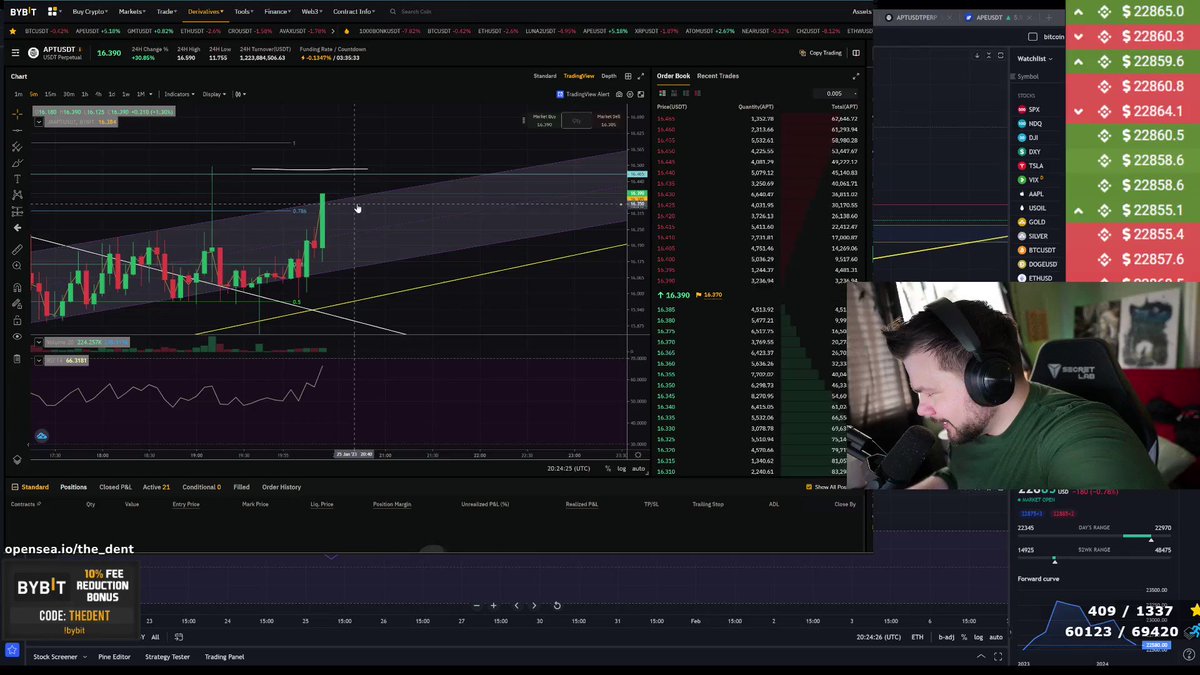Screen dimensions: 1200x675
Task: Click the reset chart view icon on background chart
Action: pyautogui.click(x=557, y=605)
